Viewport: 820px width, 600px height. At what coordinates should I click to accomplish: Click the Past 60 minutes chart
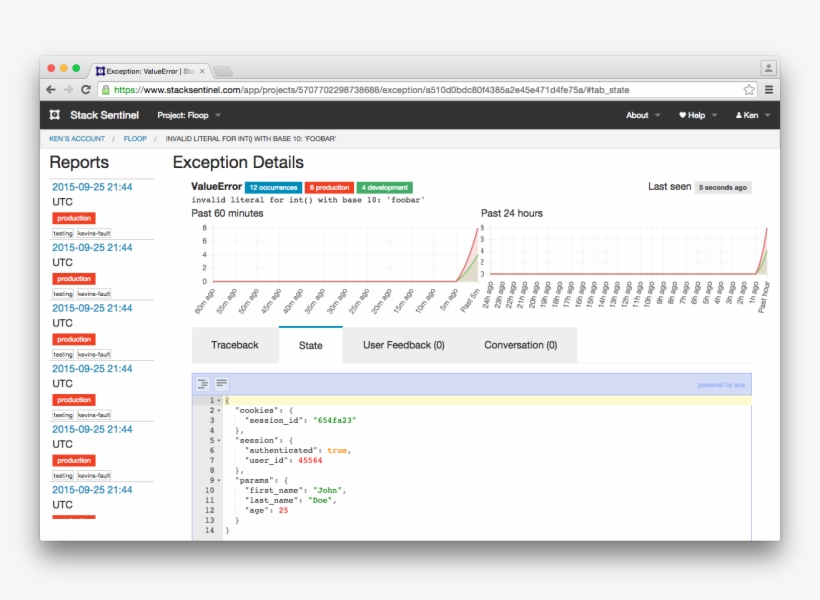pyautogui.click(x=336, y=269)
